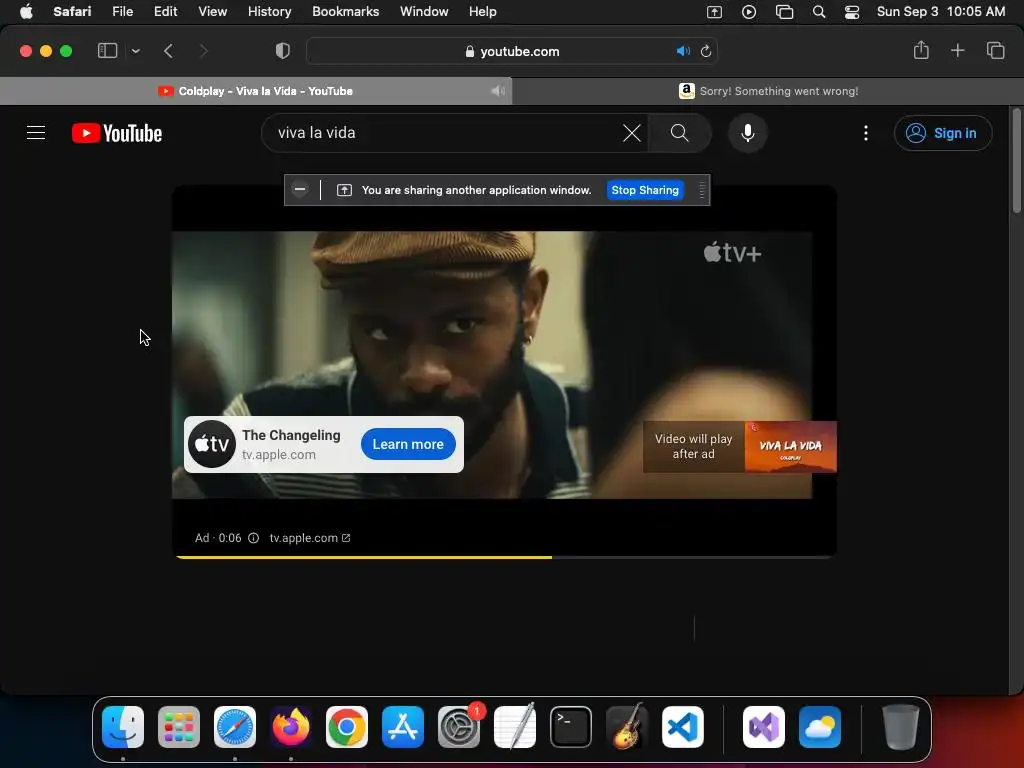Open the Edit menu
This screenshot has height=768, width=1024.
pos(165,12)
